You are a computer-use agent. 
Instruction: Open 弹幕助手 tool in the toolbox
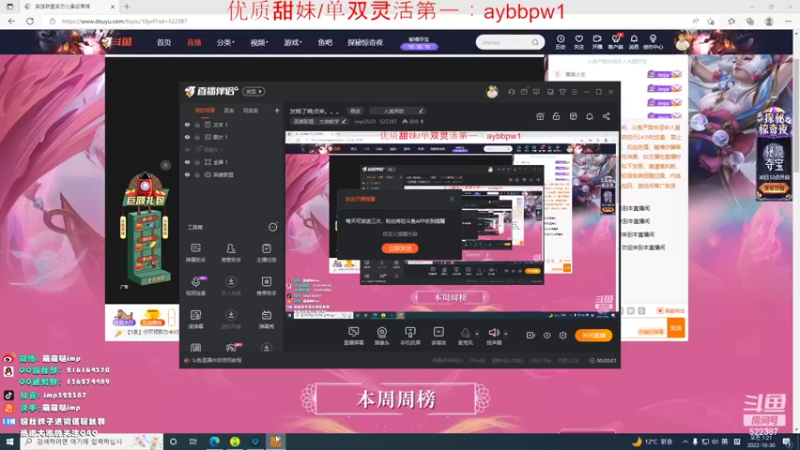[x=195, y=252]
